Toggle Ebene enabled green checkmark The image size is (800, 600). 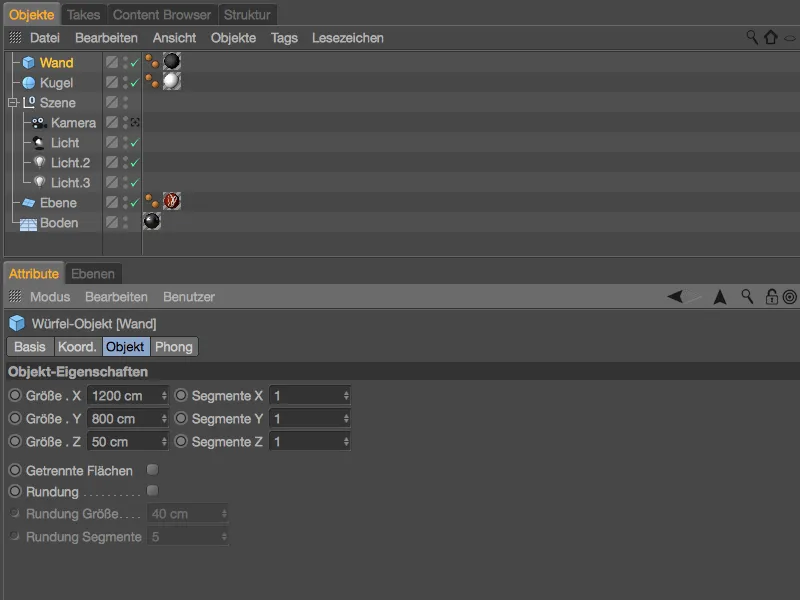point(135,203)
